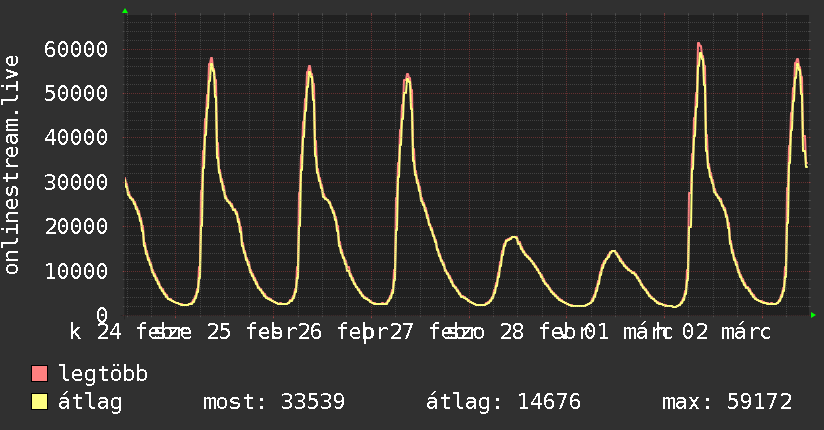Click the átlag: 14676 statistic
824x430 pixels.
click(503, 402)
